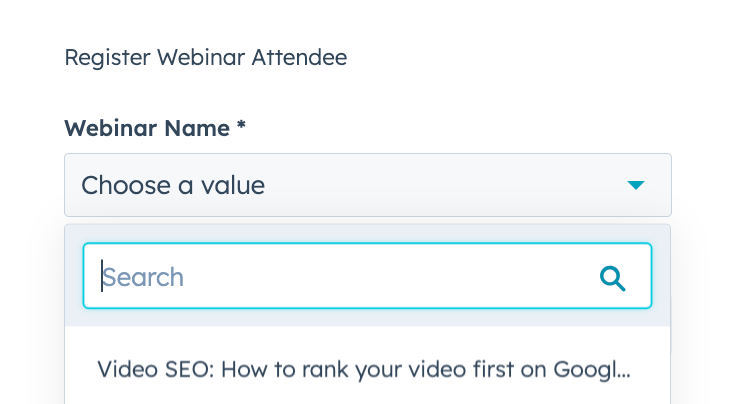Image resolution: width=736 pixels, height=404 pixels.
Task: Click the required asterisk next to Webinar Name
Action: (241, 126)
